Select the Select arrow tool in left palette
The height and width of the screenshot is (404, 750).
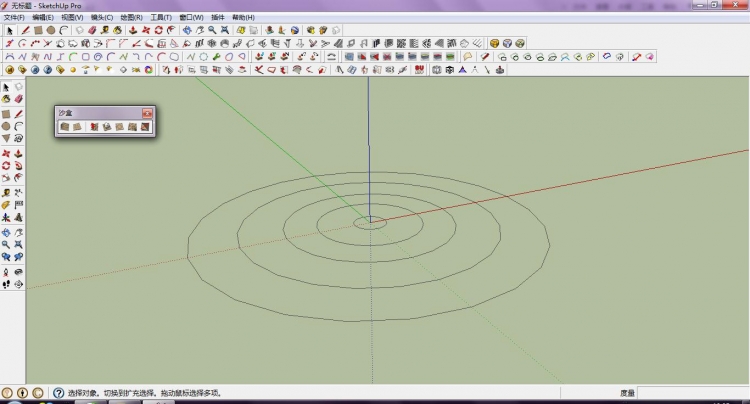[x=6, y=87]
